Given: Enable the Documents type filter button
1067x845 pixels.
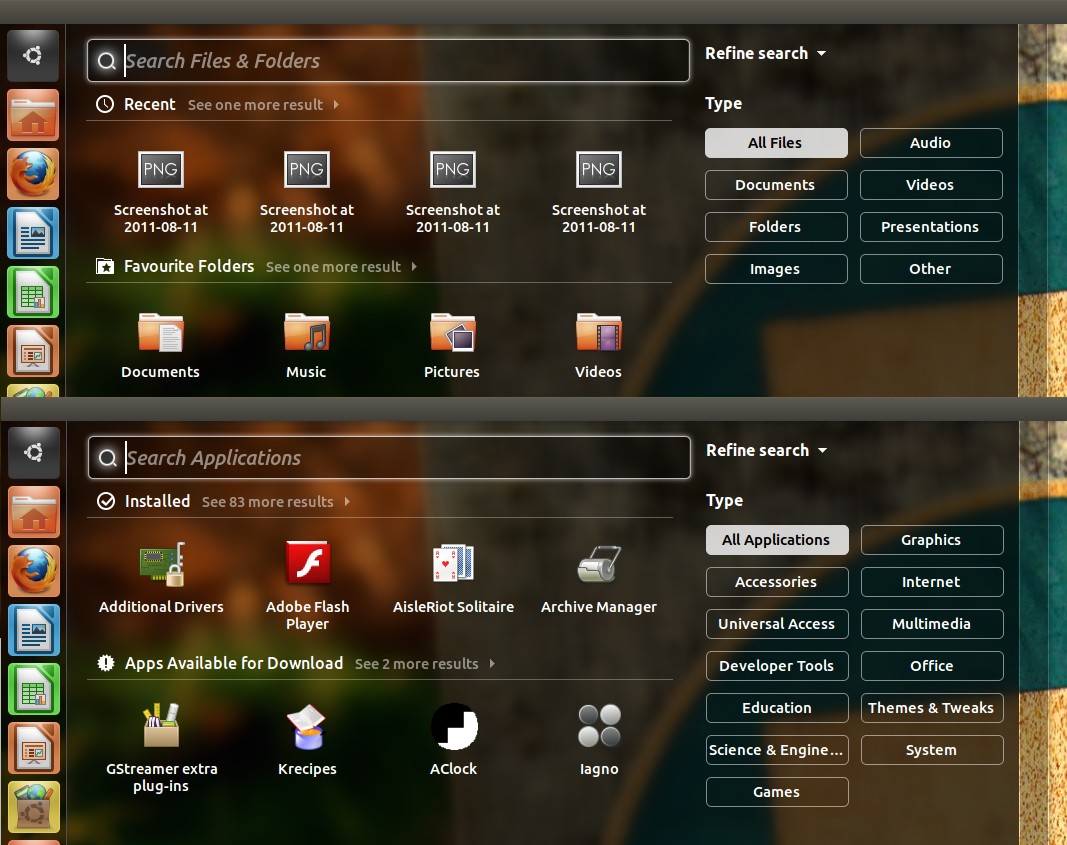Looking at the screenshot, I should (776, 185).
